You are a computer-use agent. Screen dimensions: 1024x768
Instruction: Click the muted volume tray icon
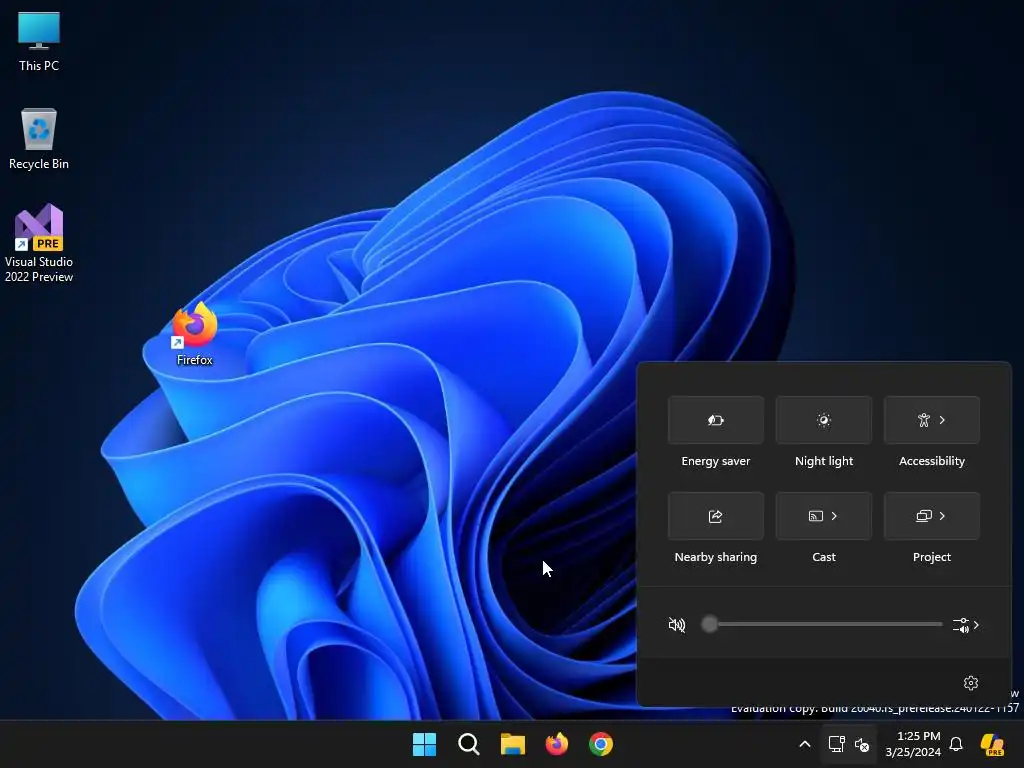pos(862,744)
